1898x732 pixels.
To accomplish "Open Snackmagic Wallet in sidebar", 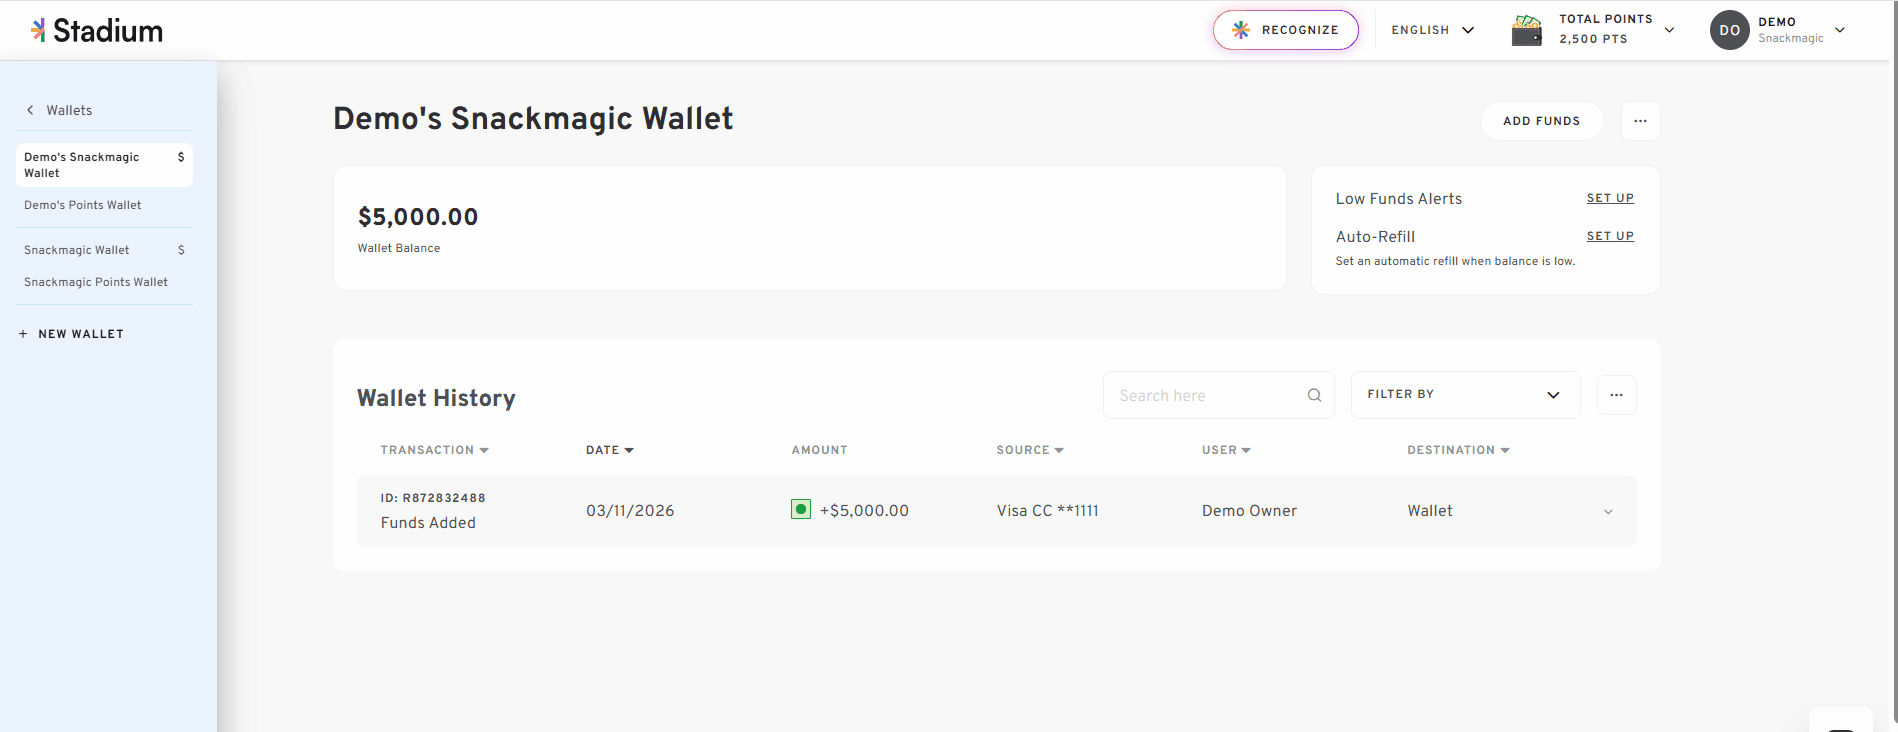I will (77, 250).
